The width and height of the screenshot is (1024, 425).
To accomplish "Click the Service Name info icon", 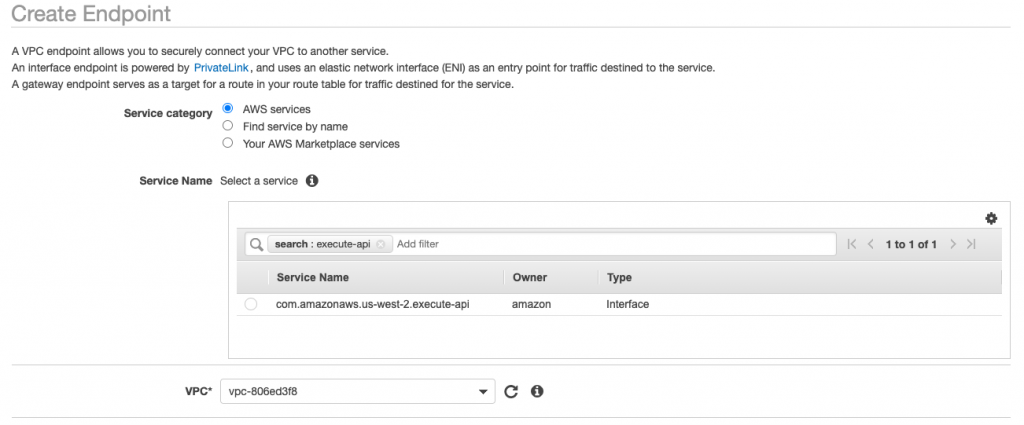I will pyautogui.click(x=312, y=181).
